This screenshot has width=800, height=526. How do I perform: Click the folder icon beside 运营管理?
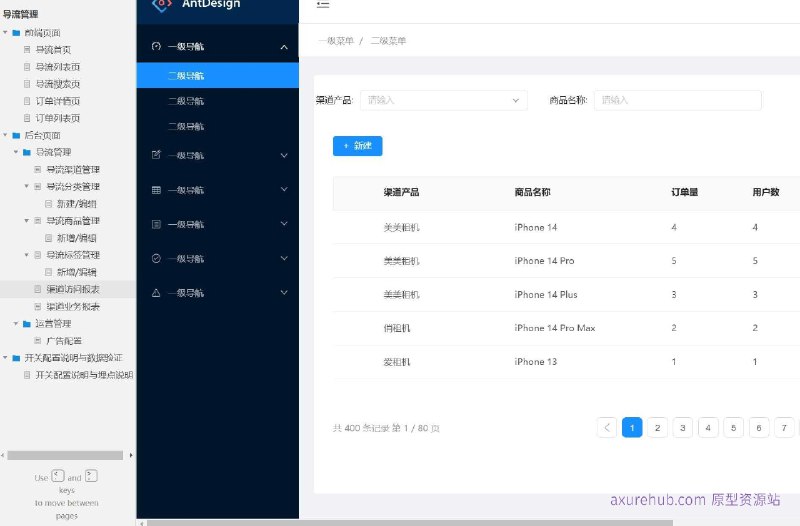(27, 323)
